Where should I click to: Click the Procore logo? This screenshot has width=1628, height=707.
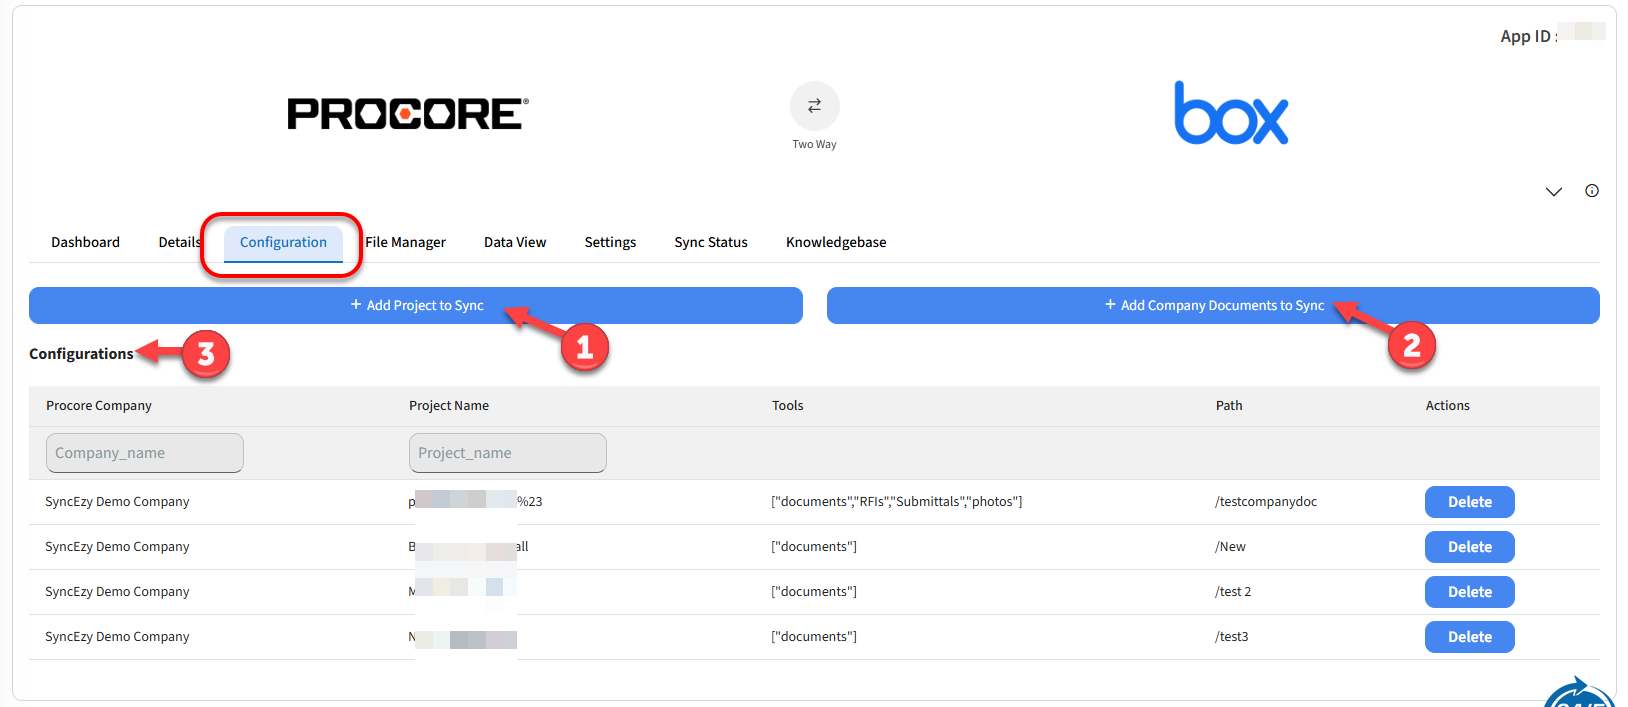408,114
